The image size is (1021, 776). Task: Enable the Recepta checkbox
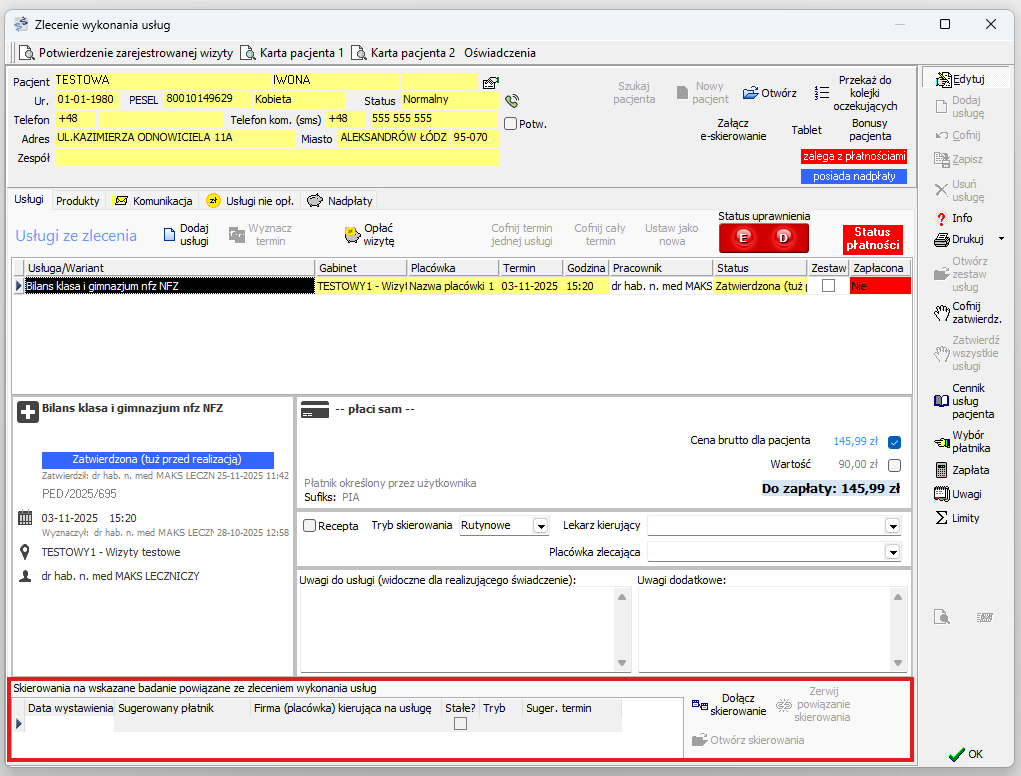(309, 526)
